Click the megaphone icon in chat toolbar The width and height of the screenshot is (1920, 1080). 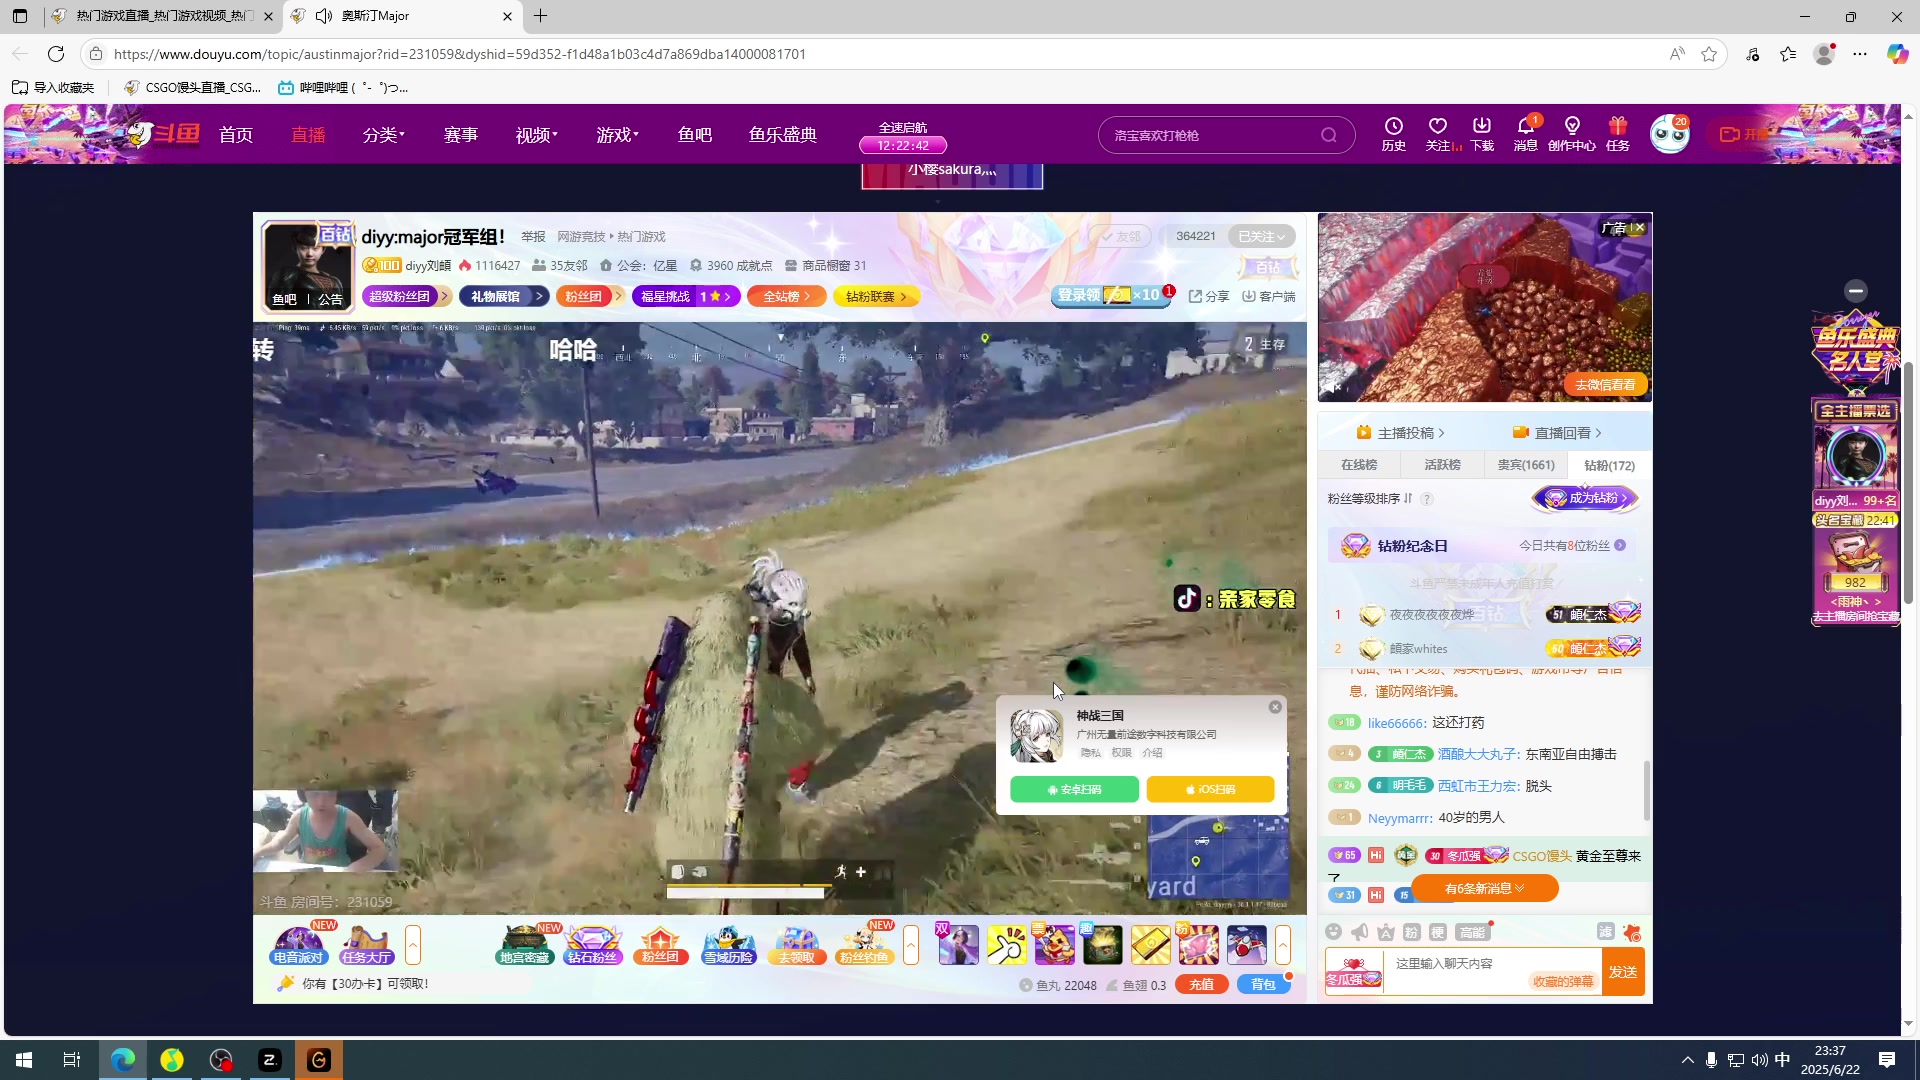[1360, 932]
